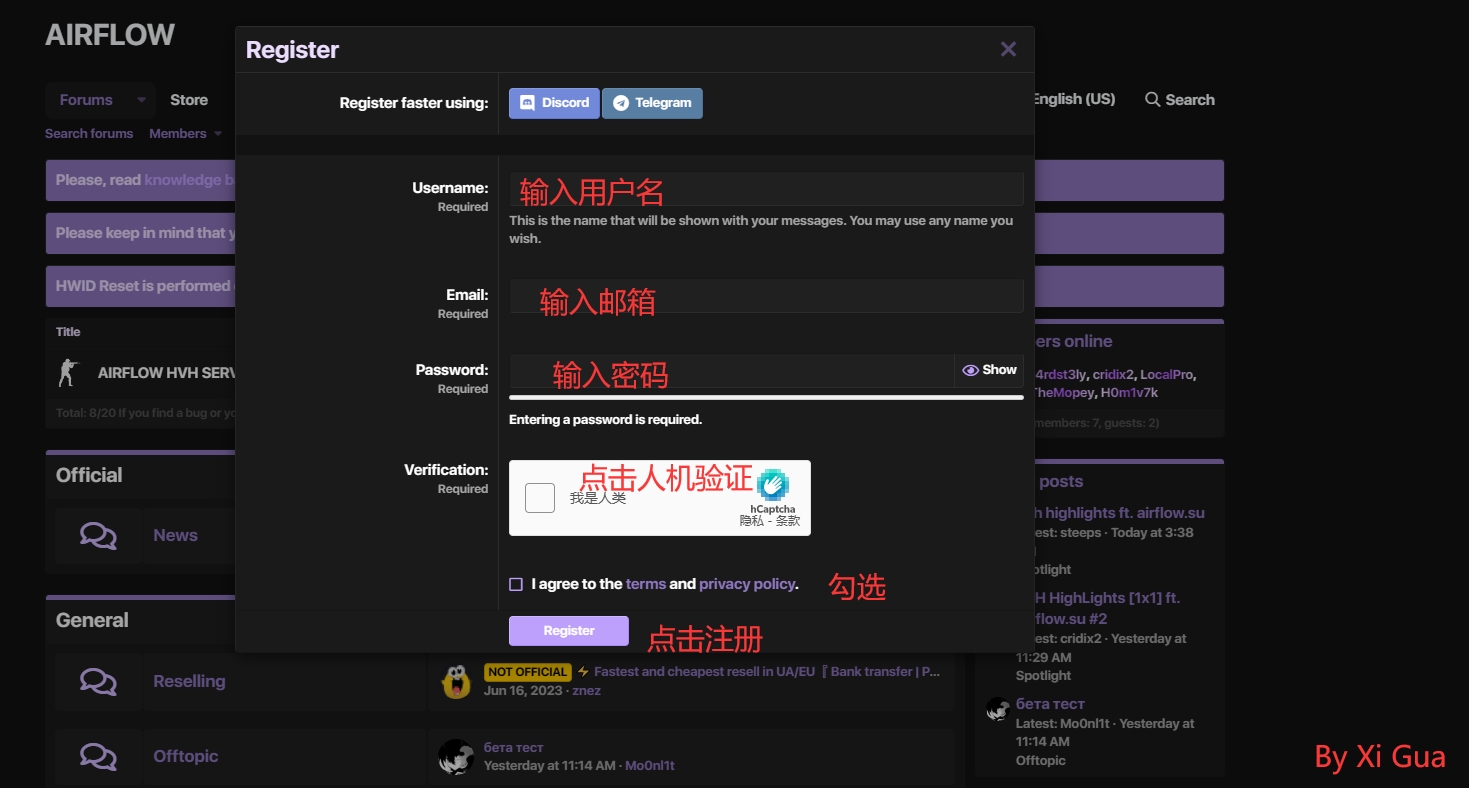Close the Register dialog with X
The height and width of the screenshot is (788, 1469).
[1008, 49]
